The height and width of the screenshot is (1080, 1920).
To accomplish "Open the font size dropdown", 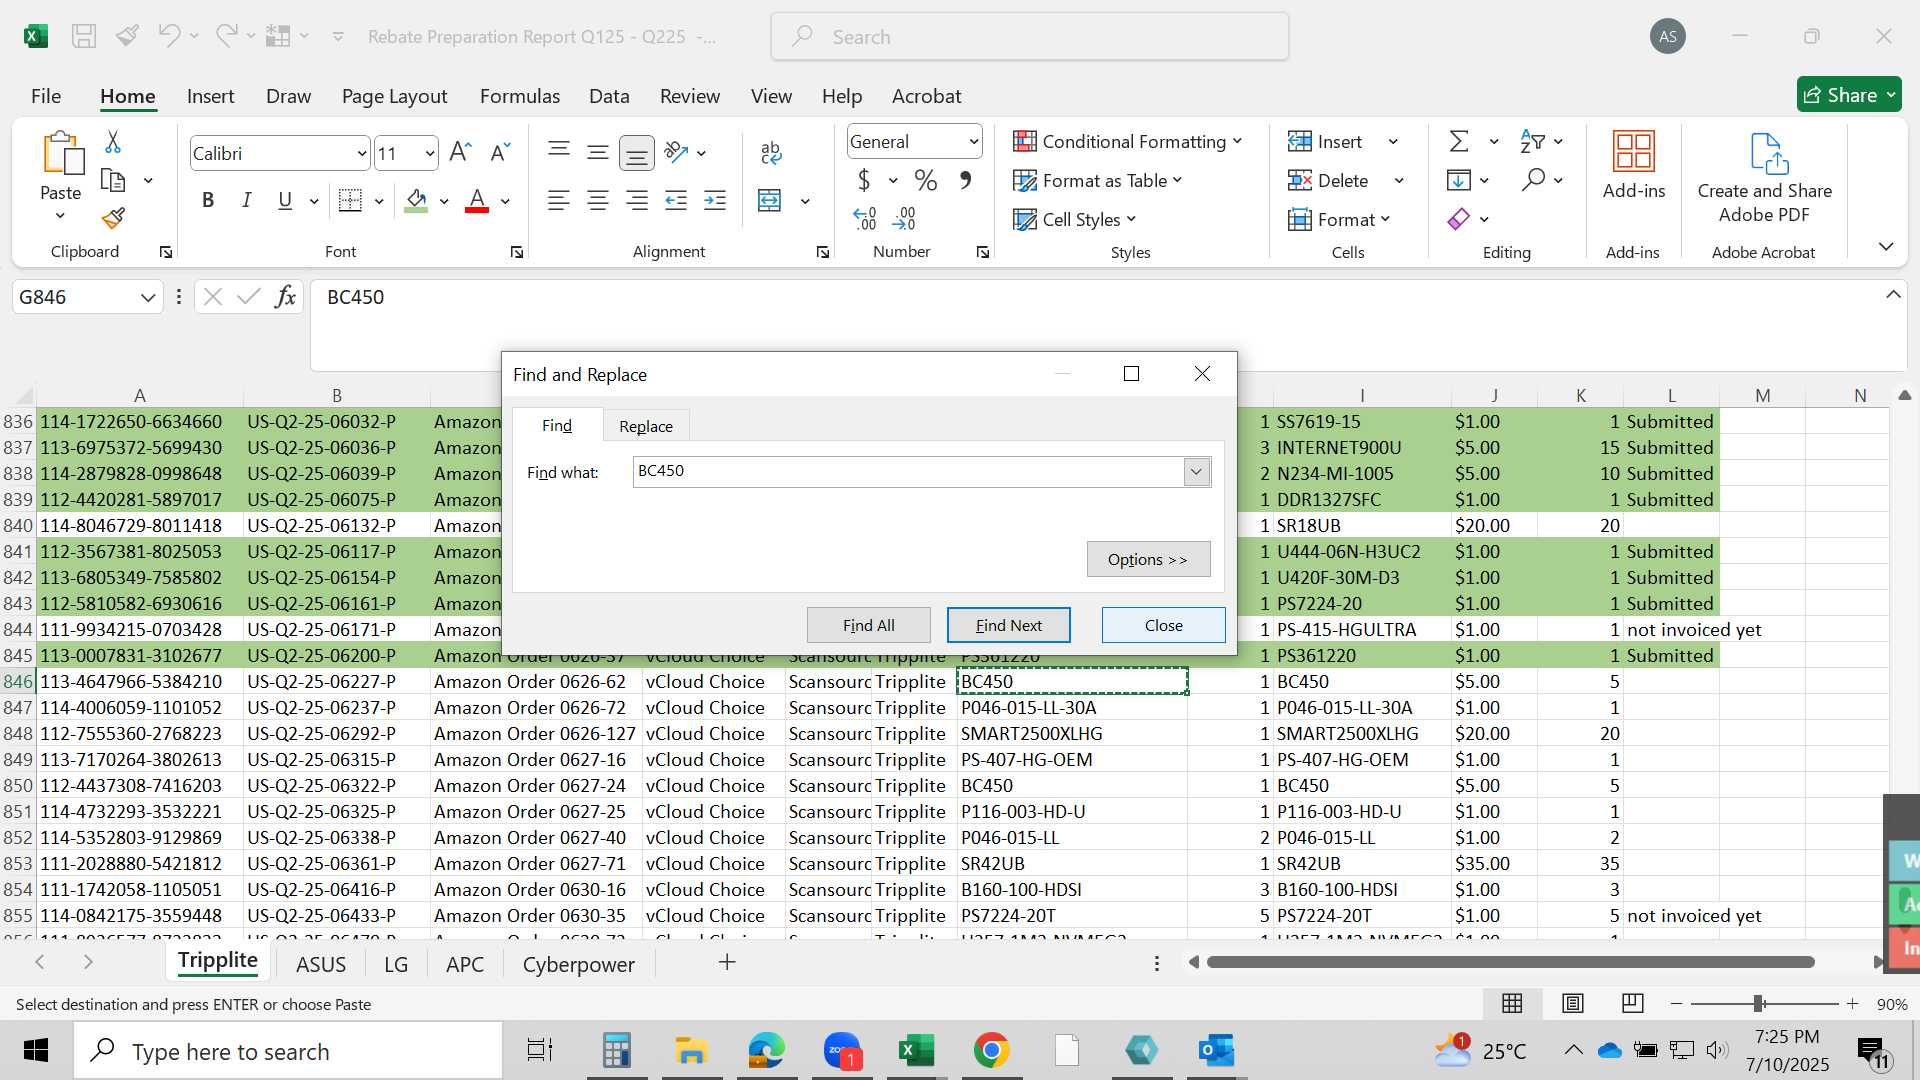I will click(x=430, y=154).
